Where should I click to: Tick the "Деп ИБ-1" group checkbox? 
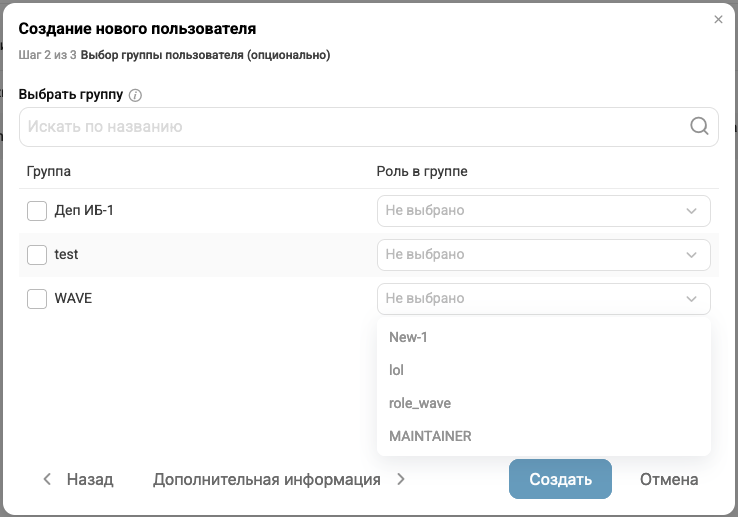[37, 211]
